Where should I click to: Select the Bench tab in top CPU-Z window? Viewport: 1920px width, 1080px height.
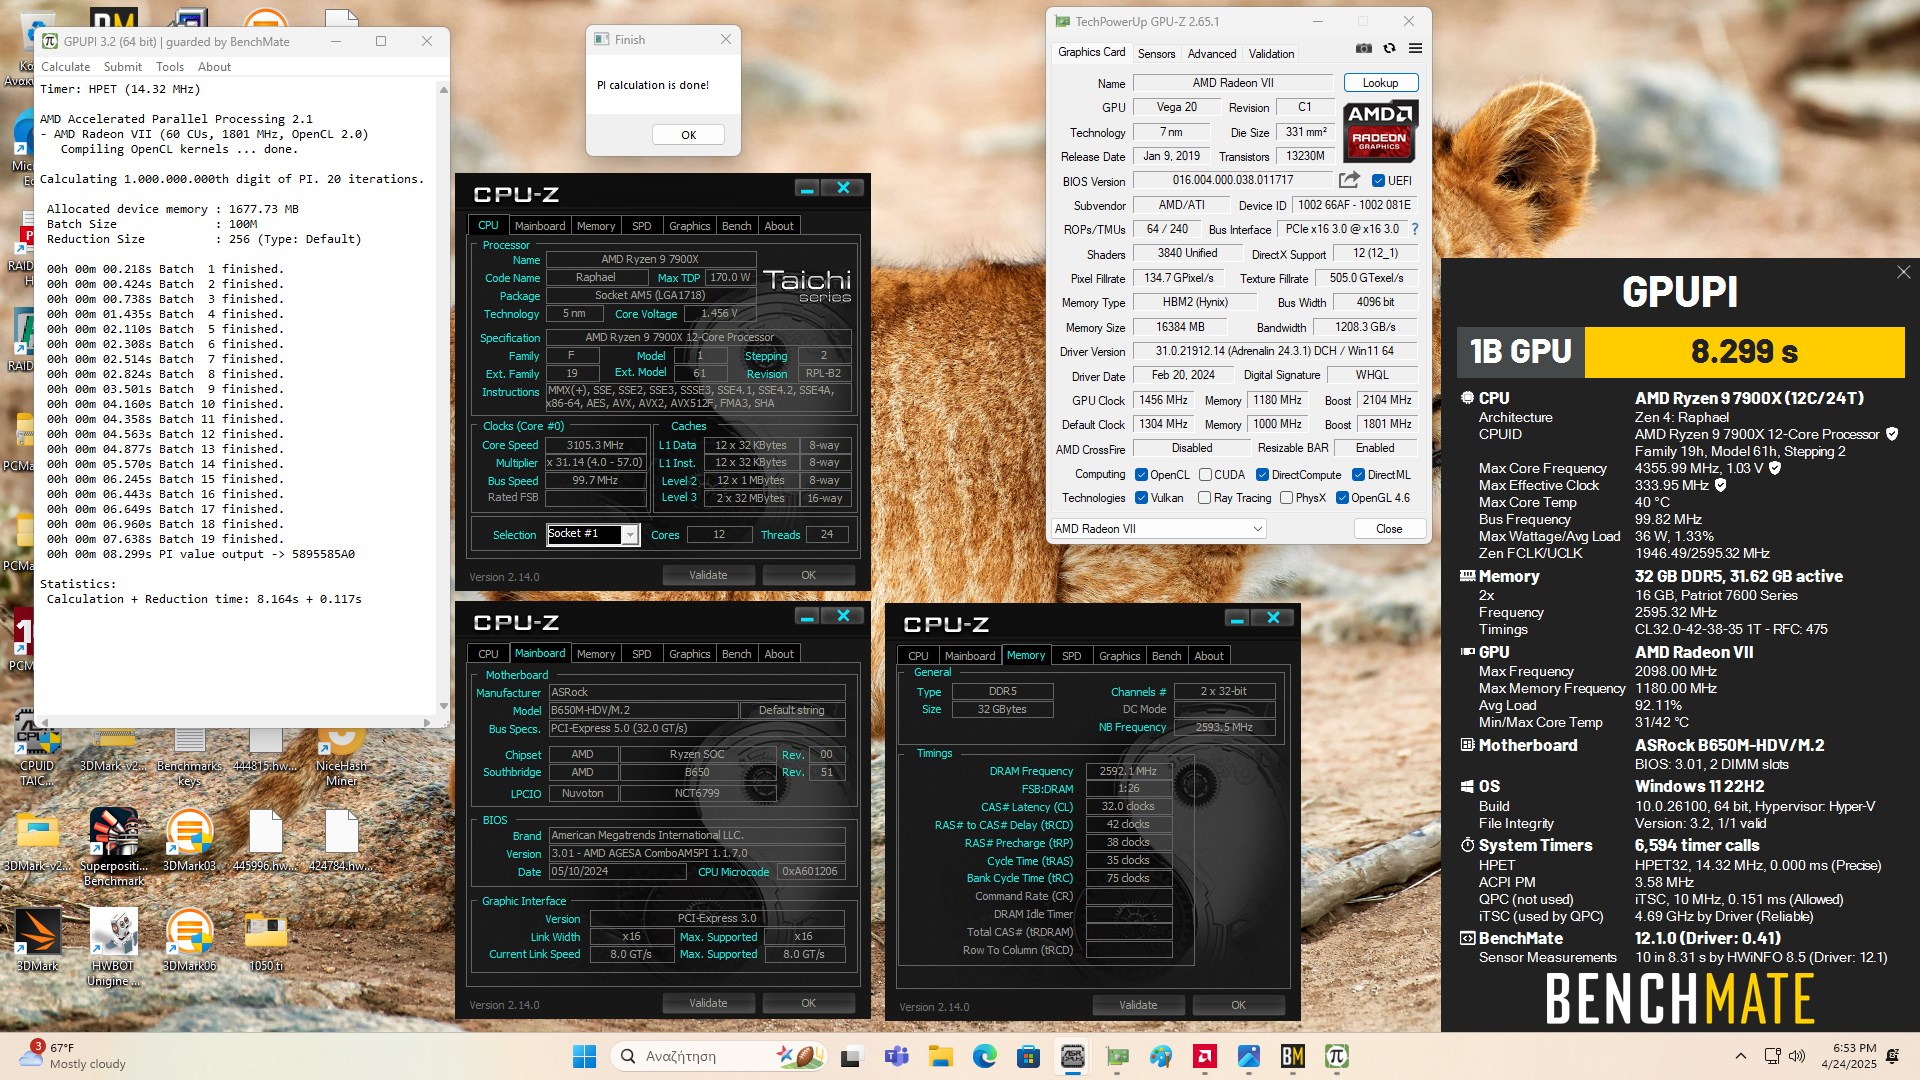736,226
